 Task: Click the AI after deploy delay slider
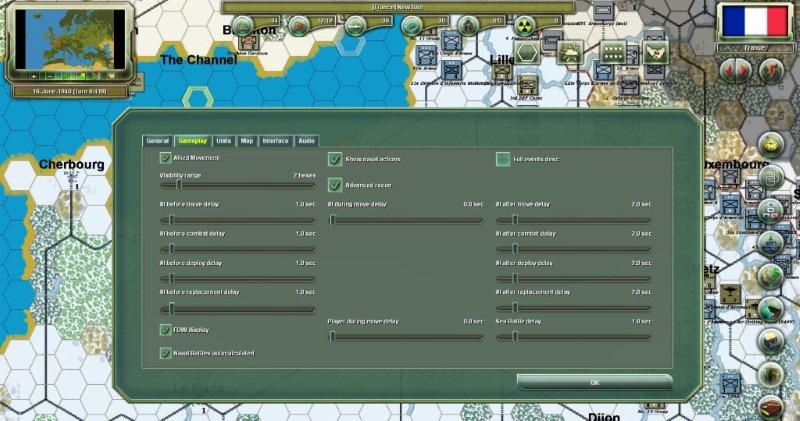click(574, 279)
